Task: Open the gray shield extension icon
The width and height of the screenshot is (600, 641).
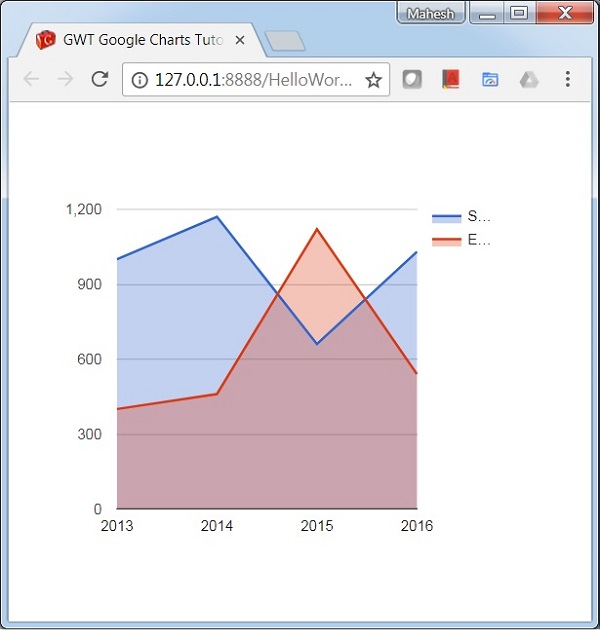Action: pyautogui.click(x=411, y=80)
